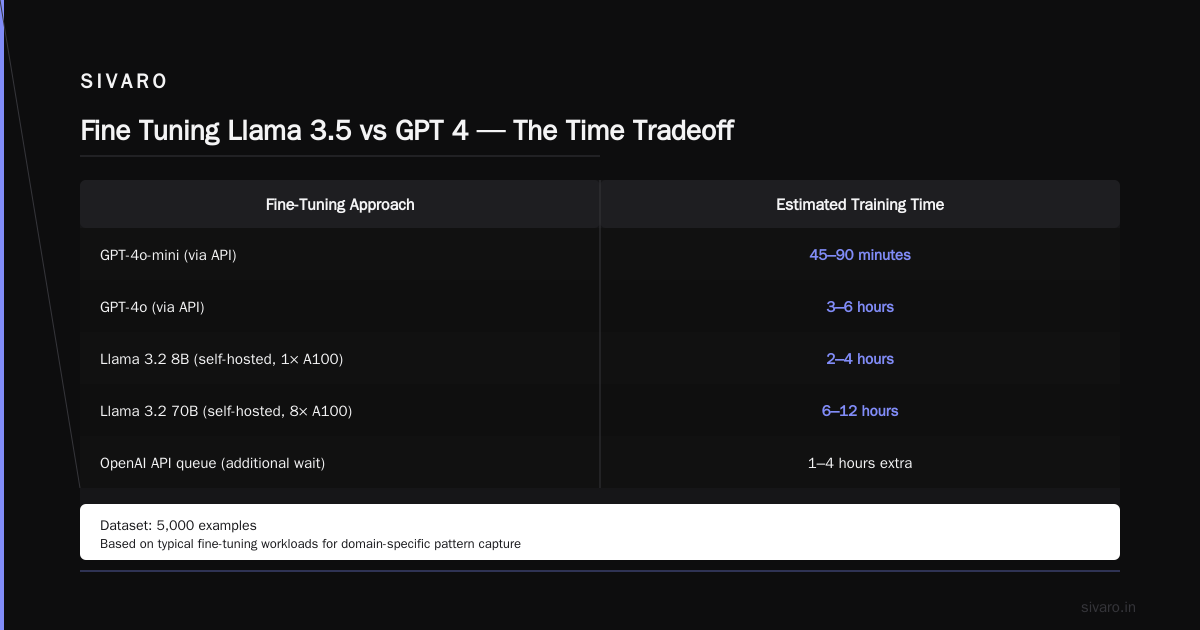Click the 1–4 hours extra value
This screenshot has height=630, width=1200.
[860, 463]
